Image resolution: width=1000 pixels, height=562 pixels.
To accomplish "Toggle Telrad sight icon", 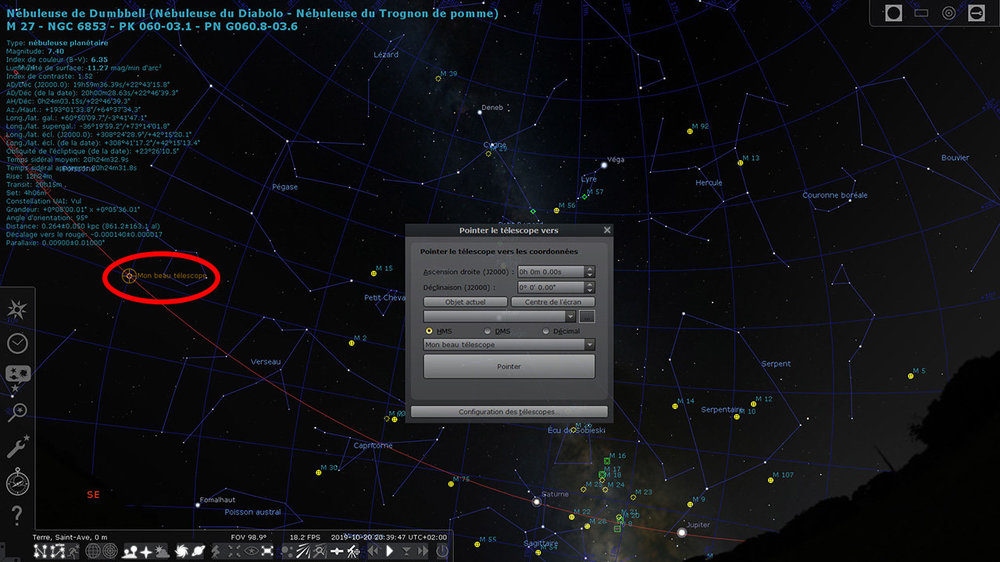I will pos(949,13).
